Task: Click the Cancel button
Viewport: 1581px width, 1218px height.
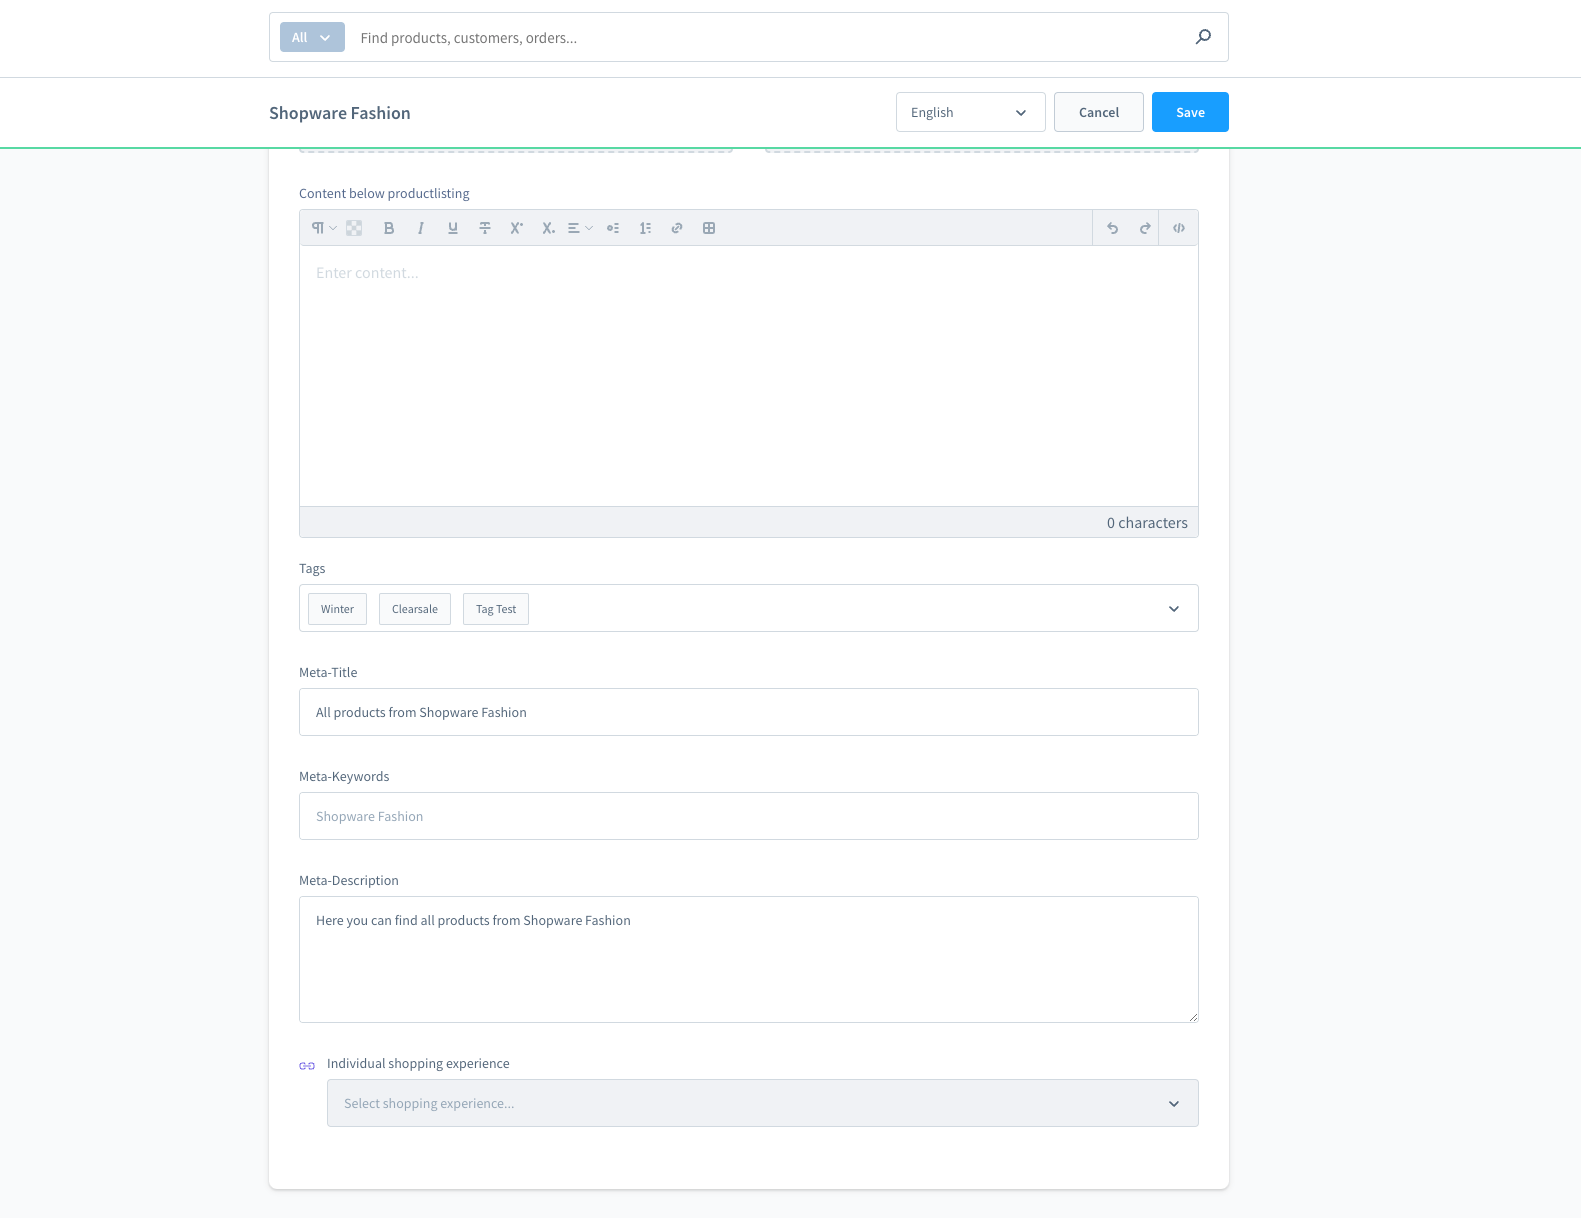Action: 1098,112
